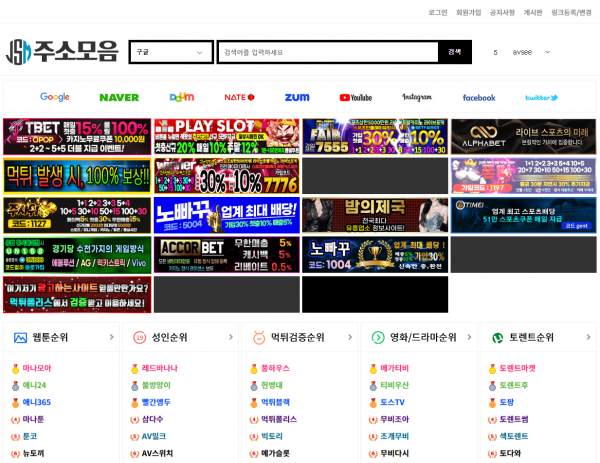Open the 공지사항 menu item
Screen dimensions: 600x463
pos(502,13)
